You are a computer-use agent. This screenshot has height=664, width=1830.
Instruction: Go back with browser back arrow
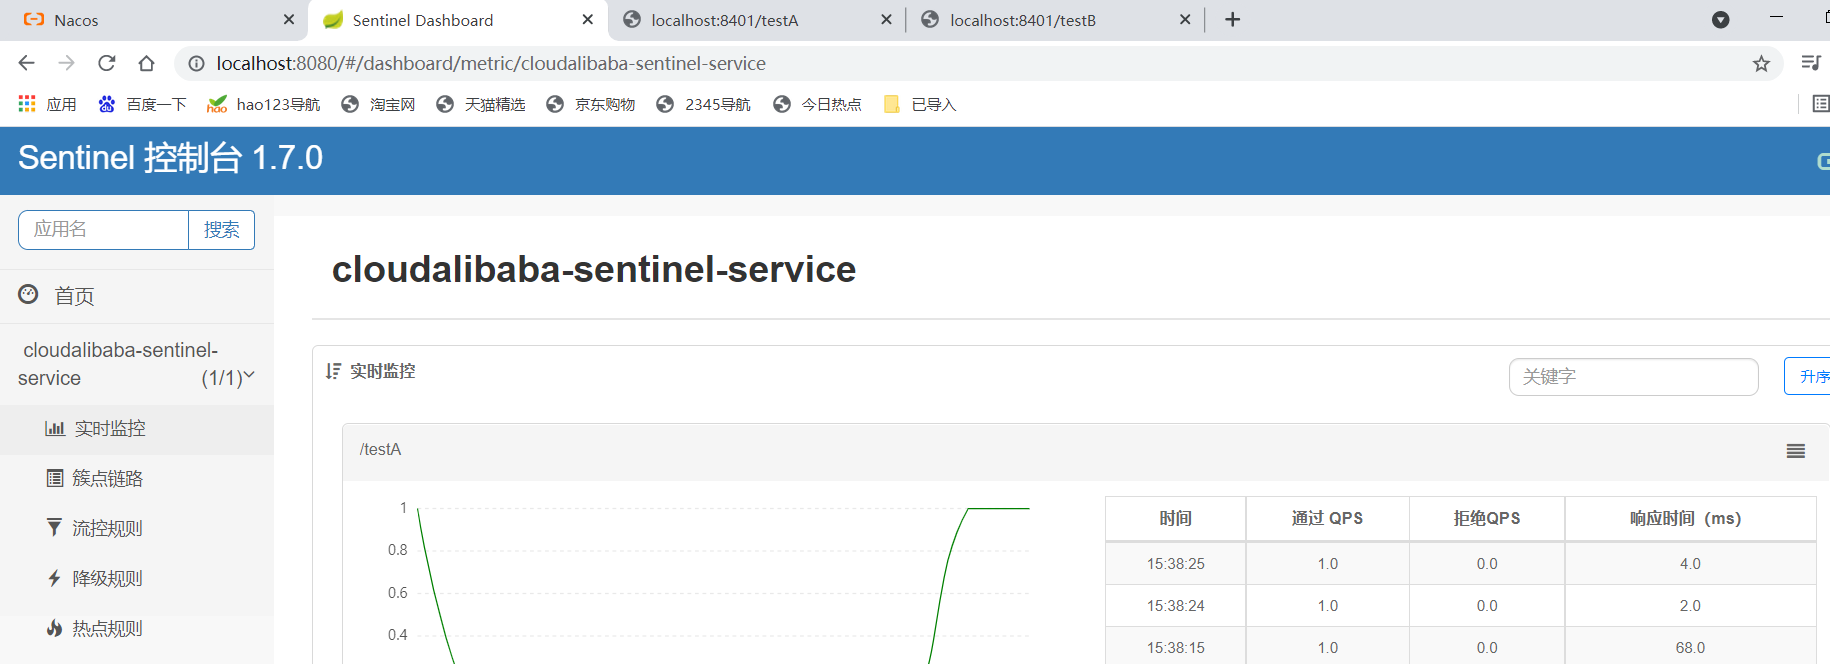(x=27, y=63)
